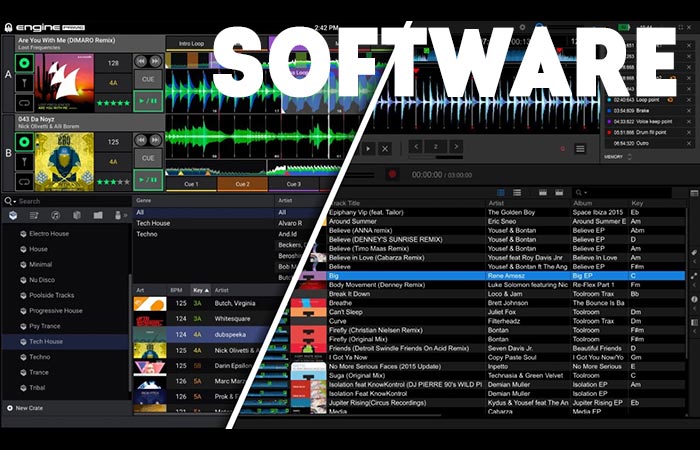700x450 pixels.
Task: Open the music note library icon in Engine Prime
Action: [55, 216]
